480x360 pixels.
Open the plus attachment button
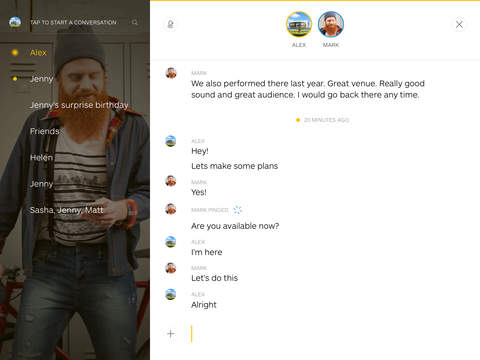click(x=171, y=334)
